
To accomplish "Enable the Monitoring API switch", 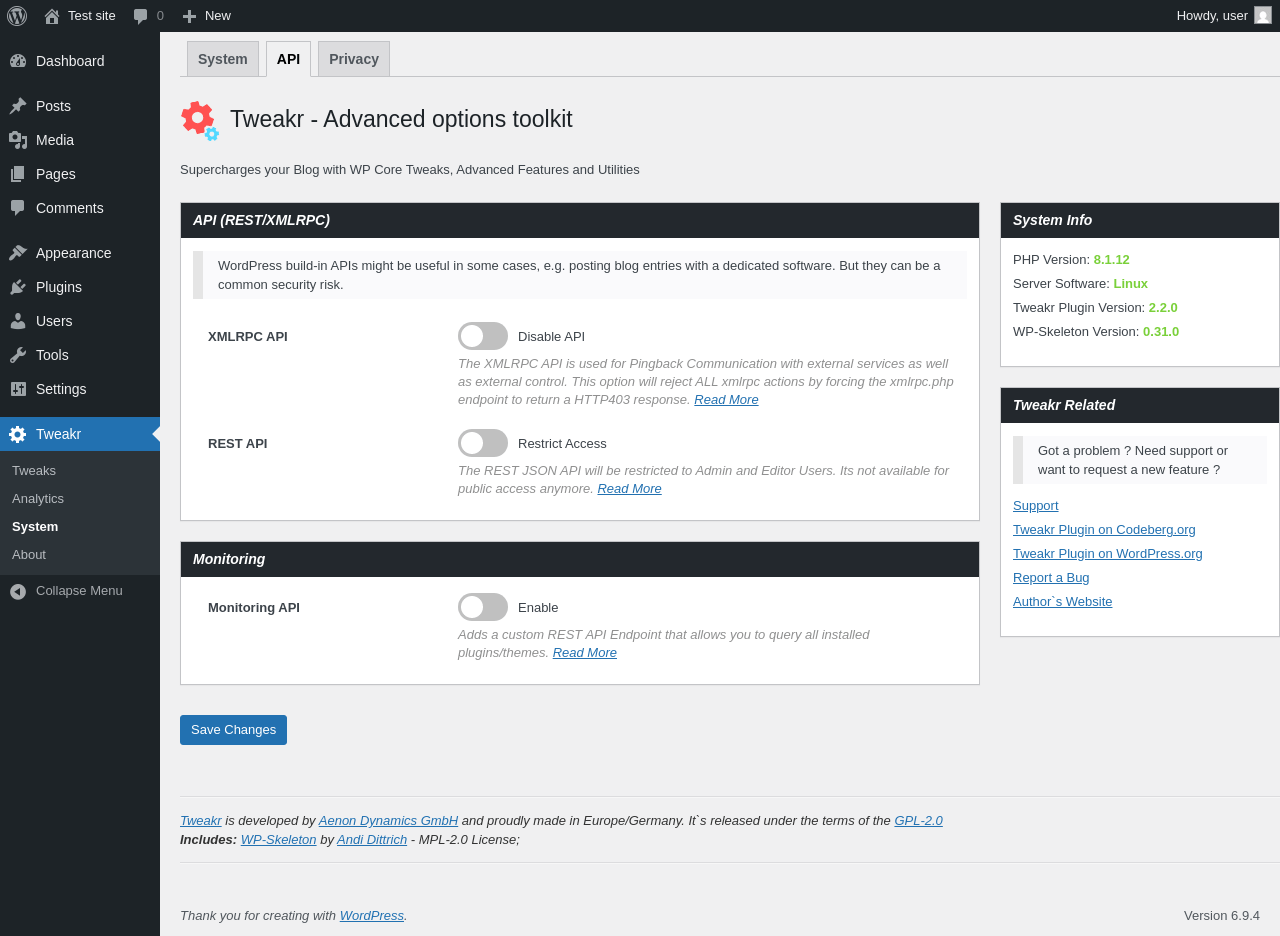I will tap(483, 607).
